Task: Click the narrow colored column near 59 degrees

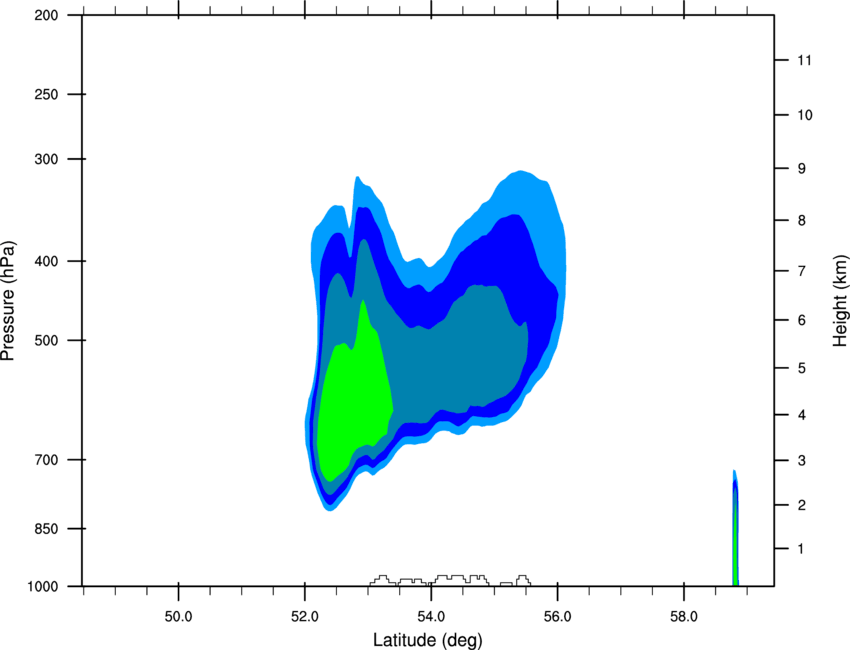Action: pos(735,529)
